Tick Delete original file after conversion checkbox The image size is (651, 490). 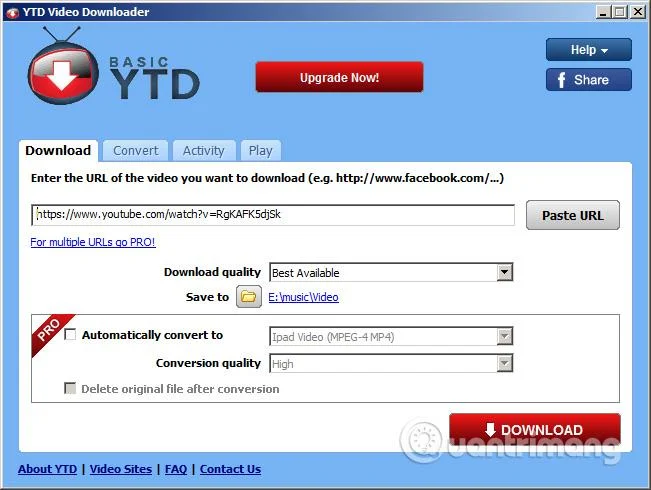coord(70,388)
